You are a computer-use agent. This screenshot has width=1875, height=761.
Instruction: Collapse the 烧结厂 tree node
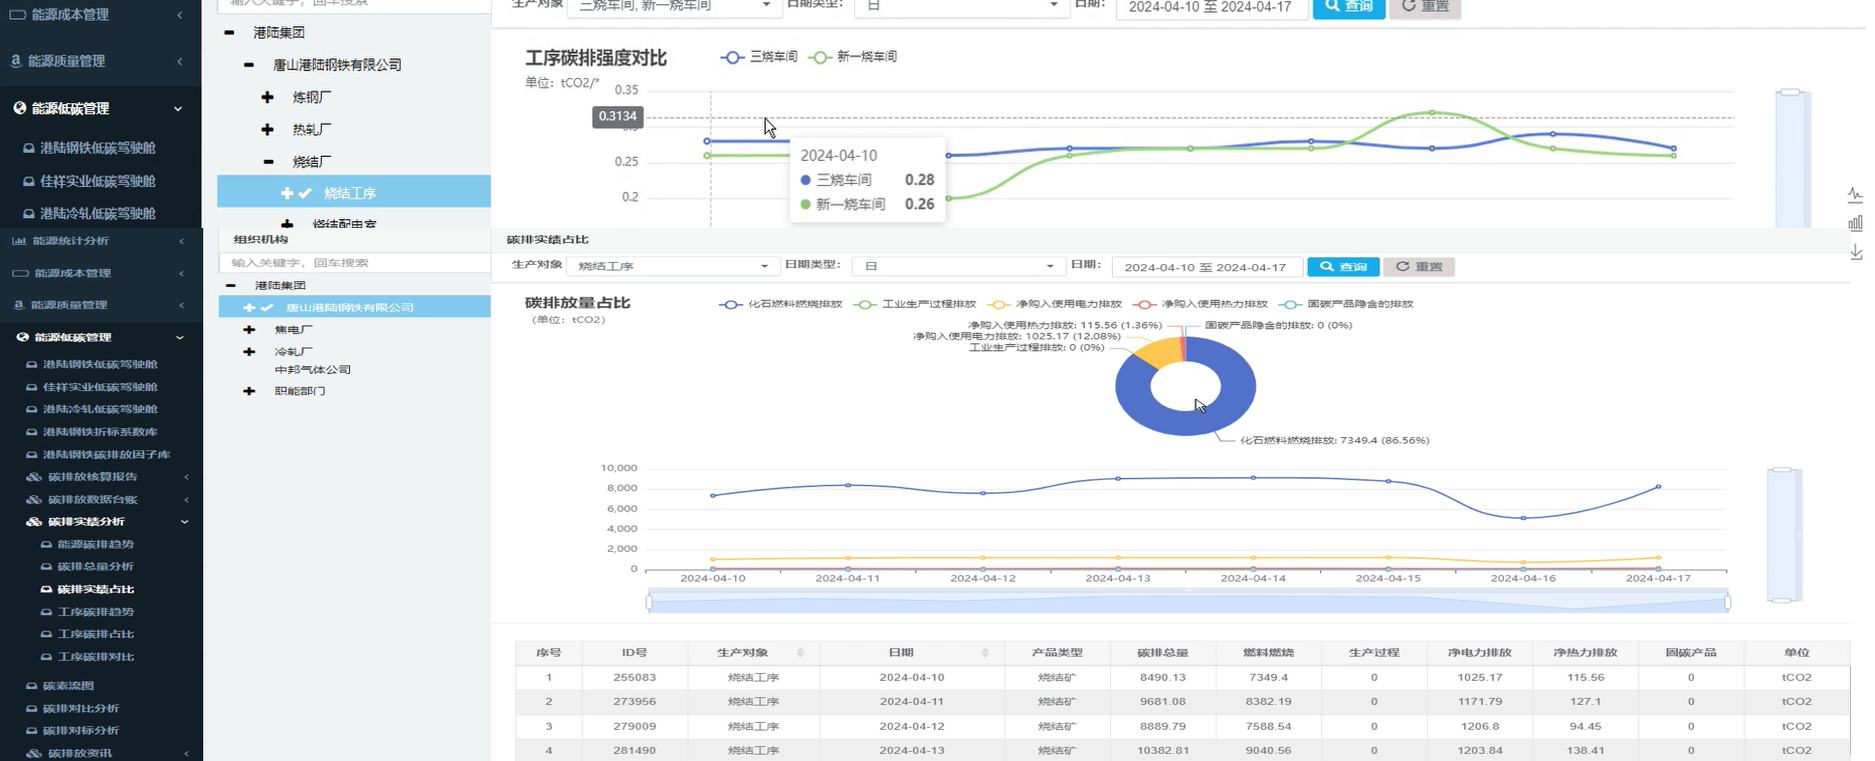pyautogui.click(x=268, y=161)
